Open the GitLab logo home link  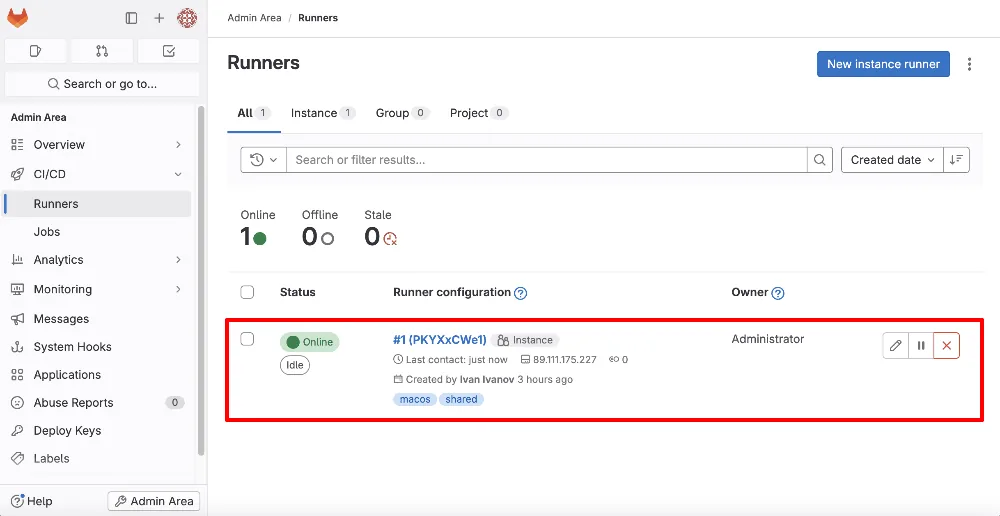18,18
